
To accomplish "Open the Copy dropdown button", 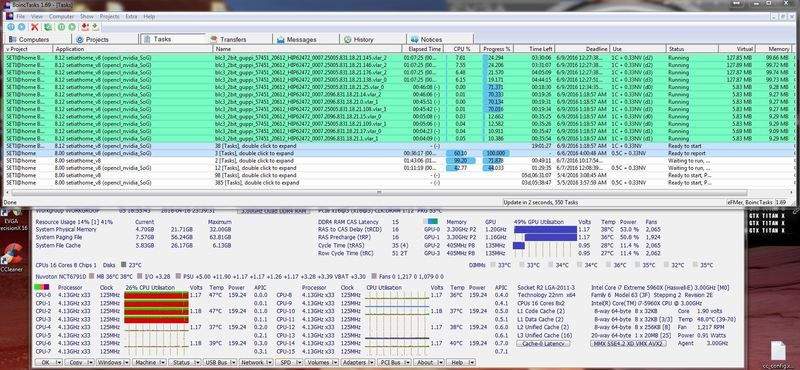I will [80, 362].
